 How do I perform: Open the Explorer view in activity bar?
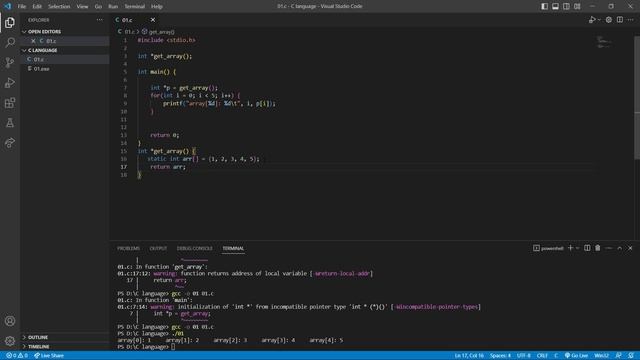pos(10,22)
